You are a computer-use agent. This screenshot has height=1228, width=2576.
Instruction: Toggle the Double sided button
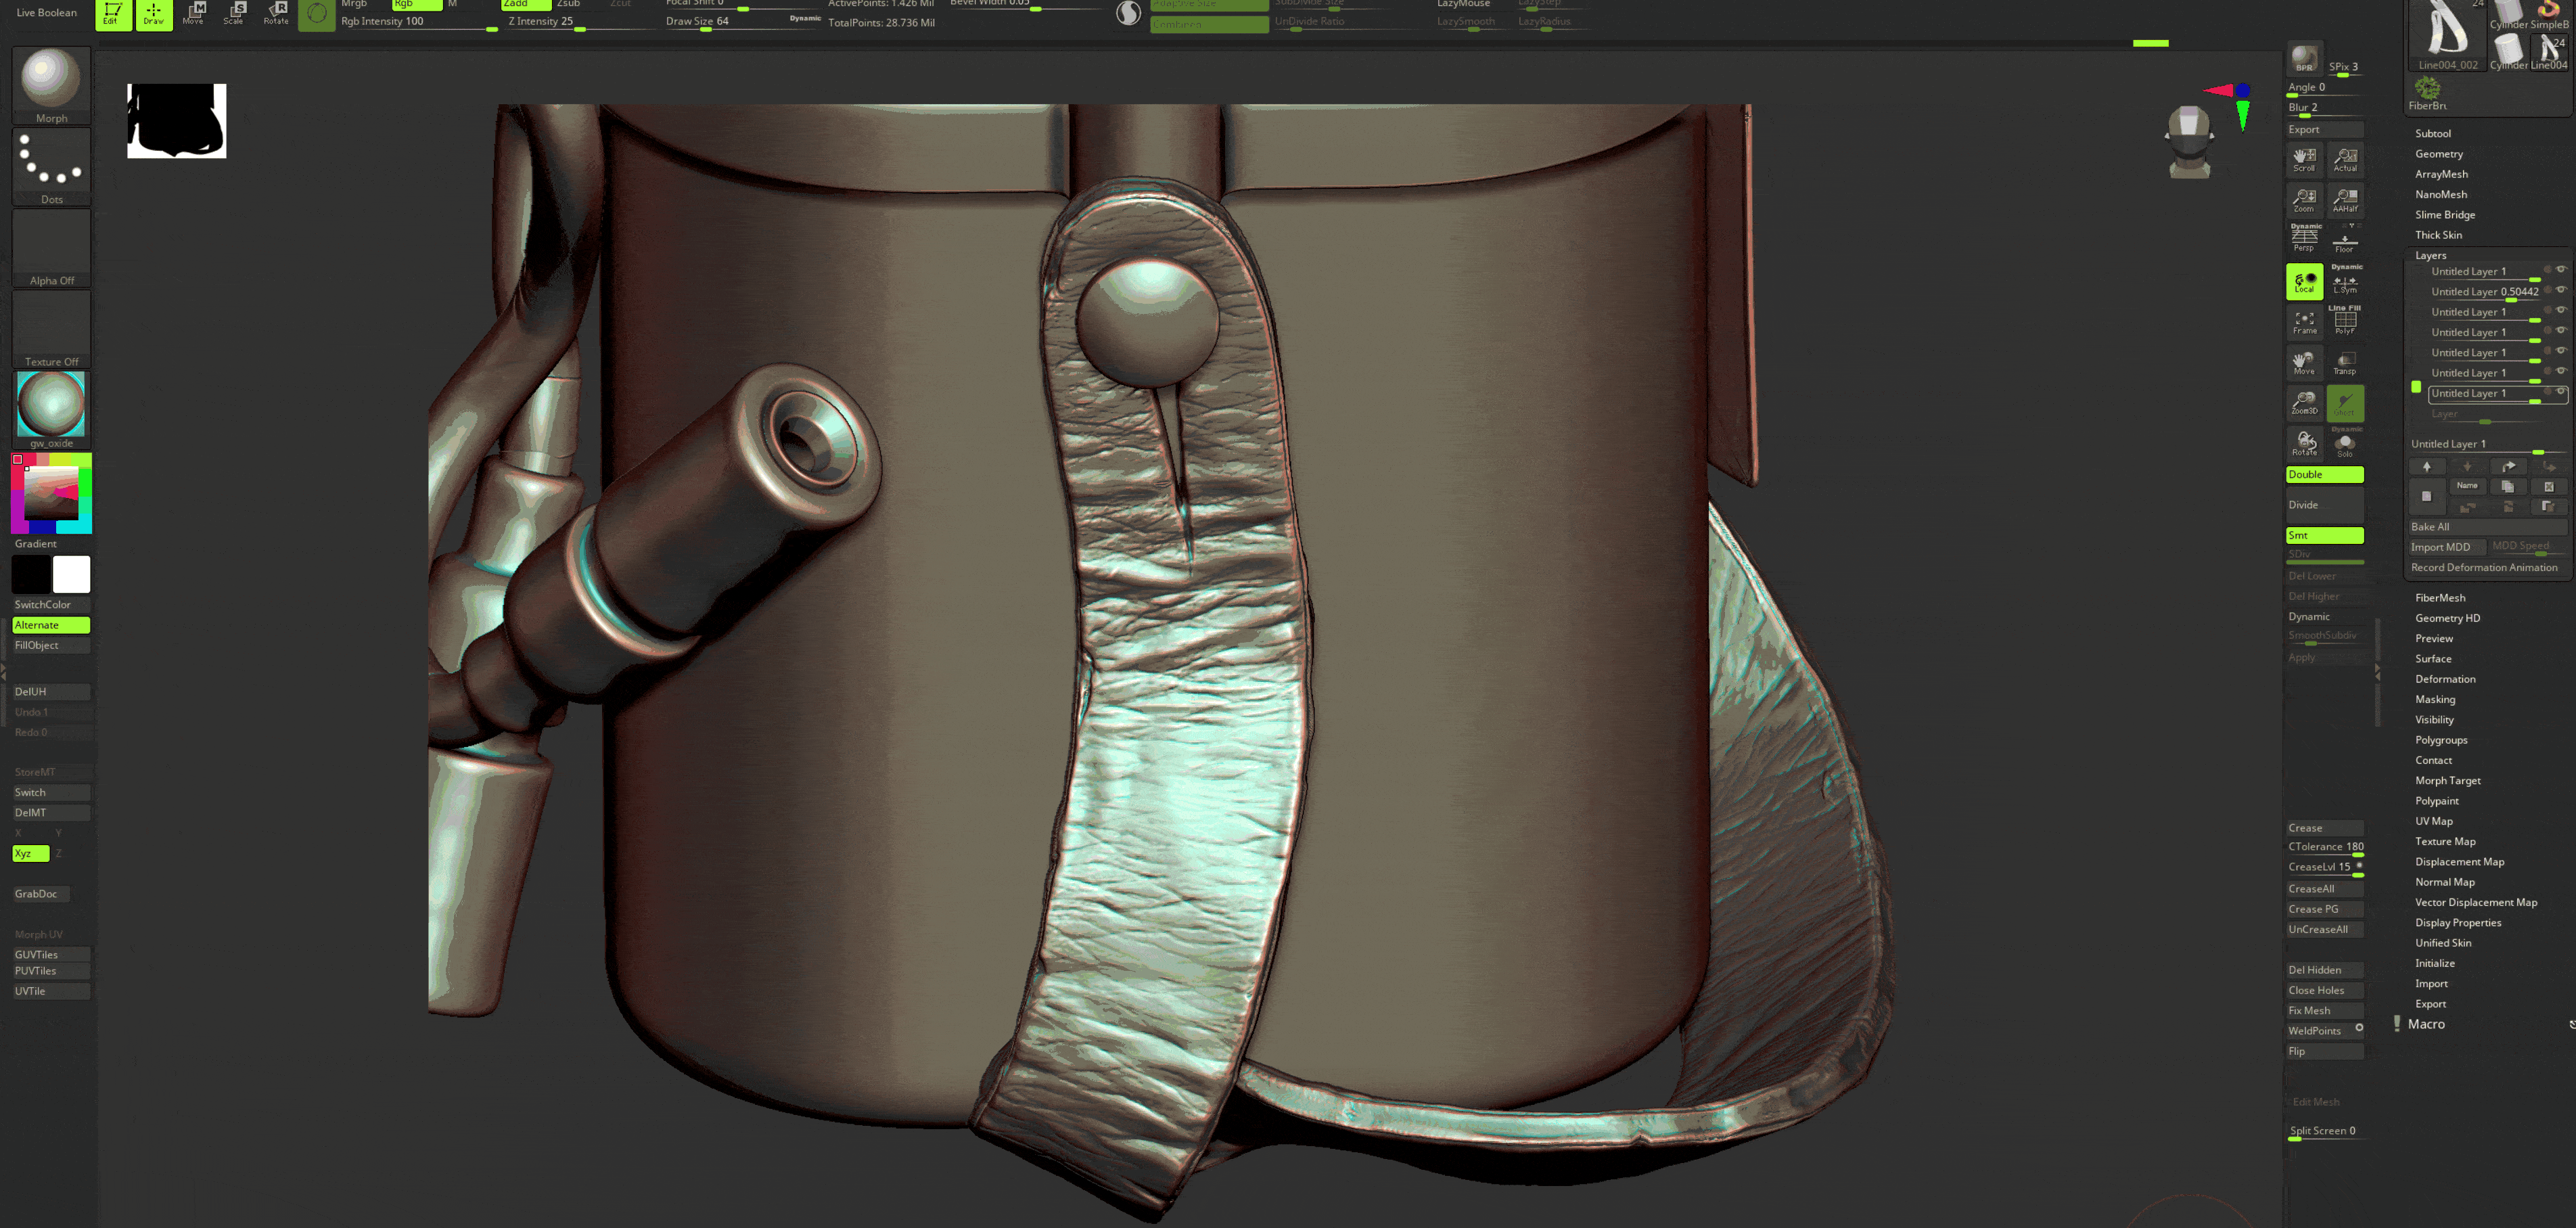click(x=2324, y=474)
